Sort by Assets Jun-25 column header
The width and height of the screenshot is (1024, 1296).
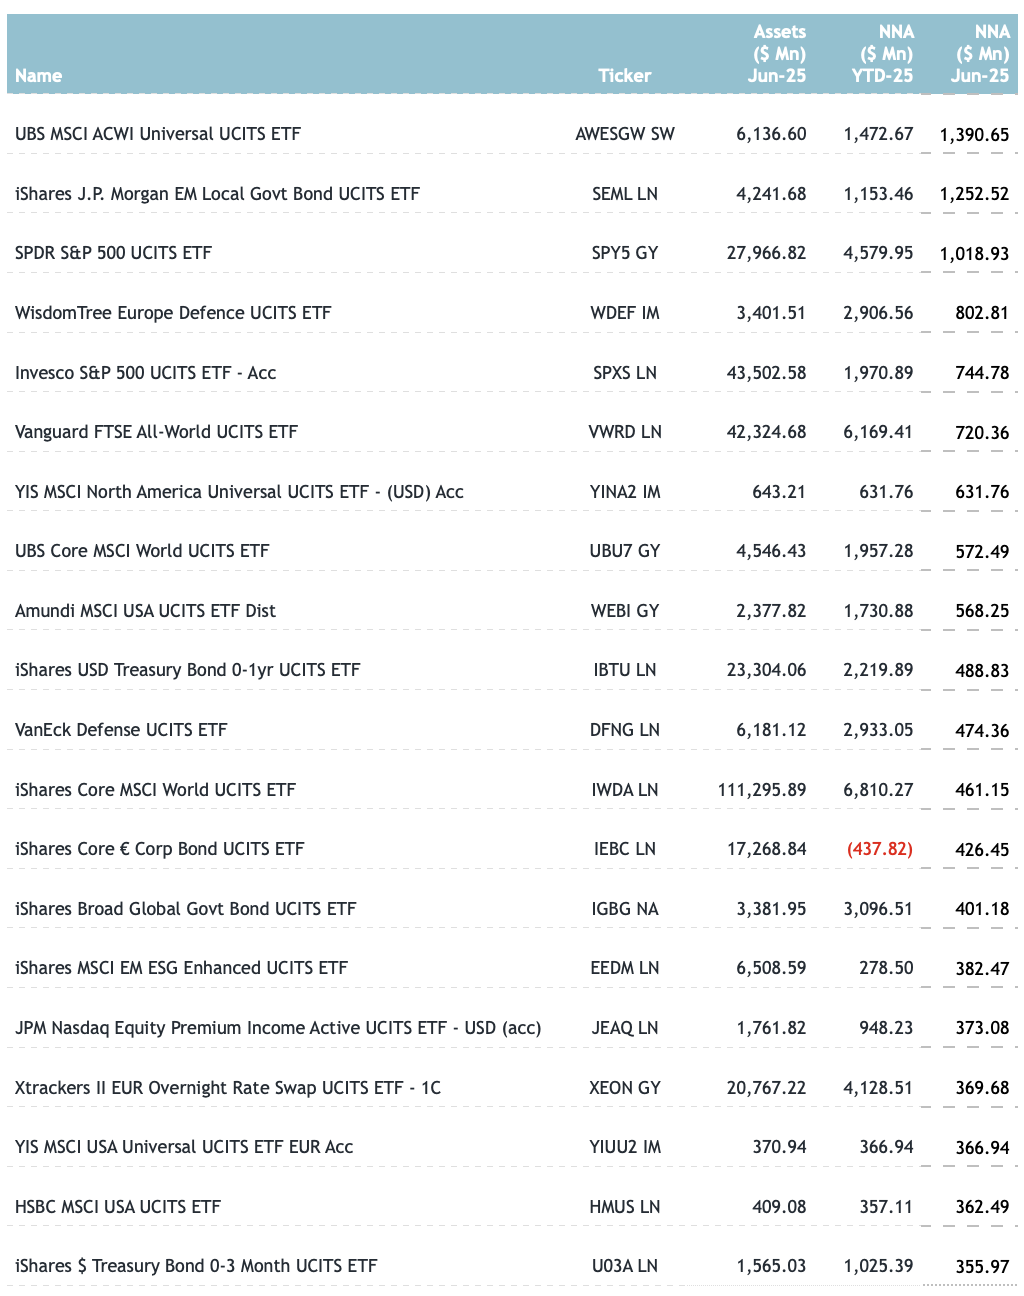[x=778, y=54]
